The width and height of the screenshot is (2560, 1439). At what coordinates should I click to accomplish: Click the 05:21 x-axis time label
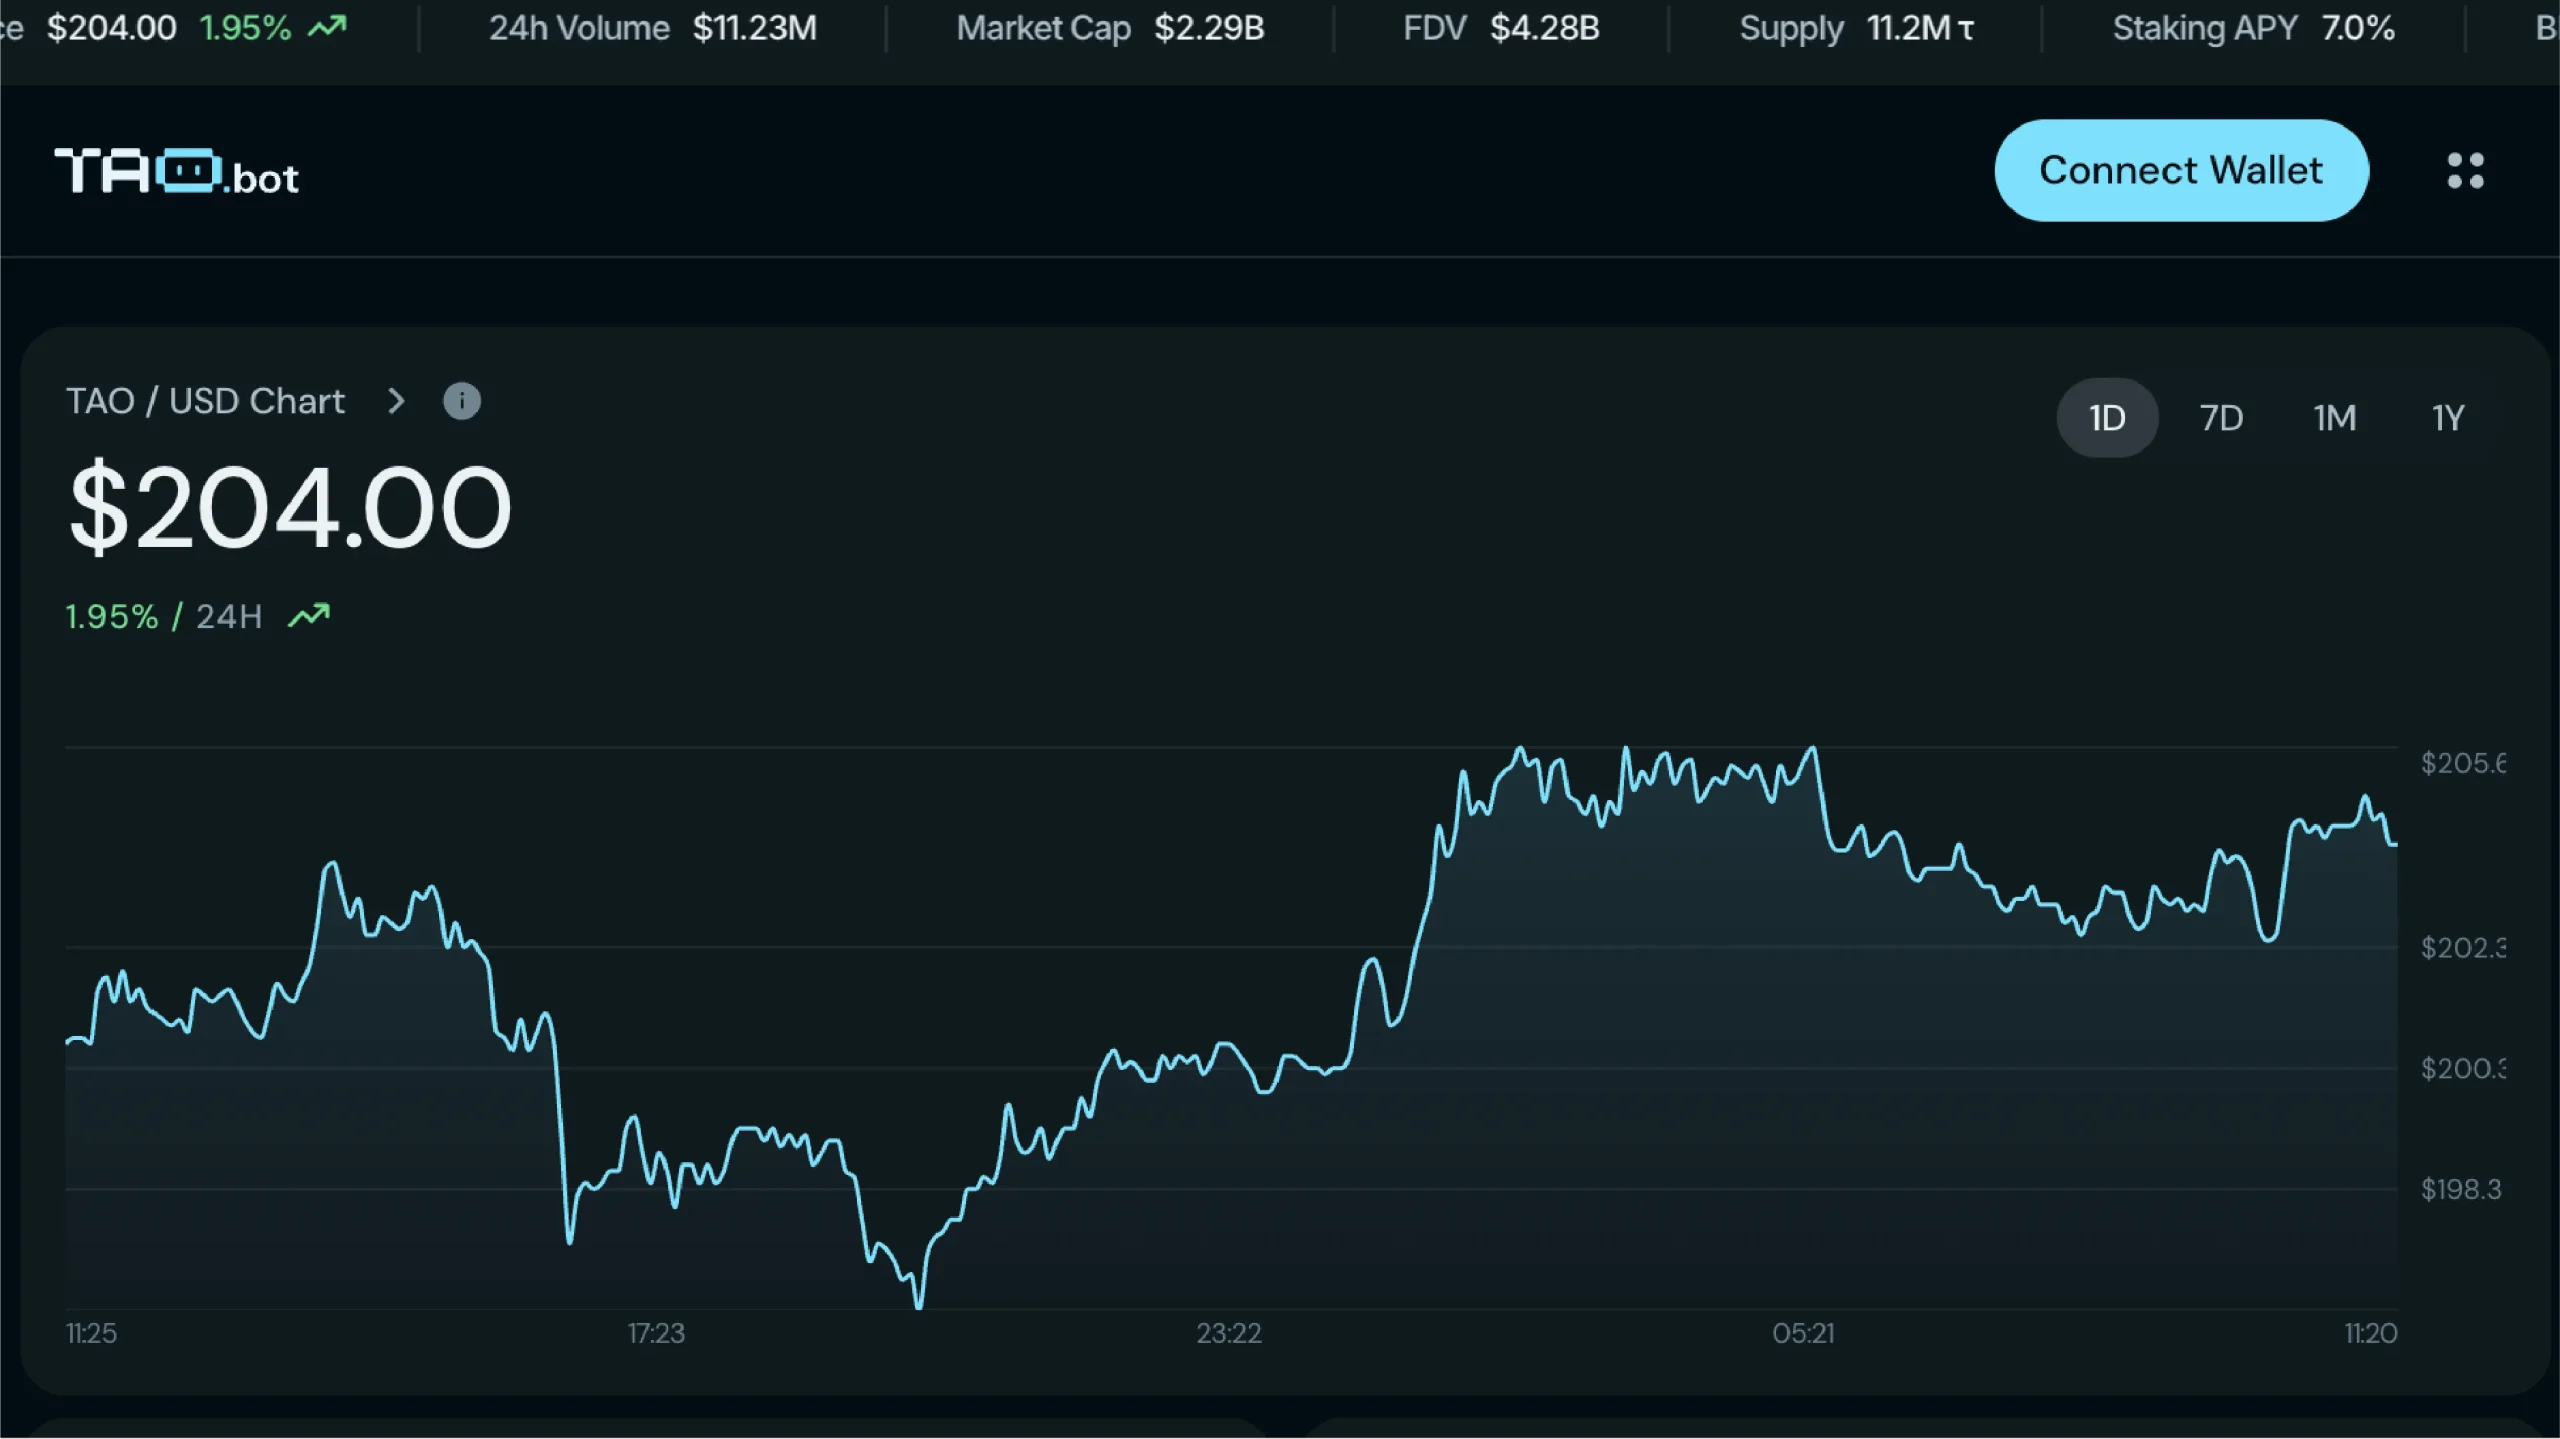tap(1803, 1333)
